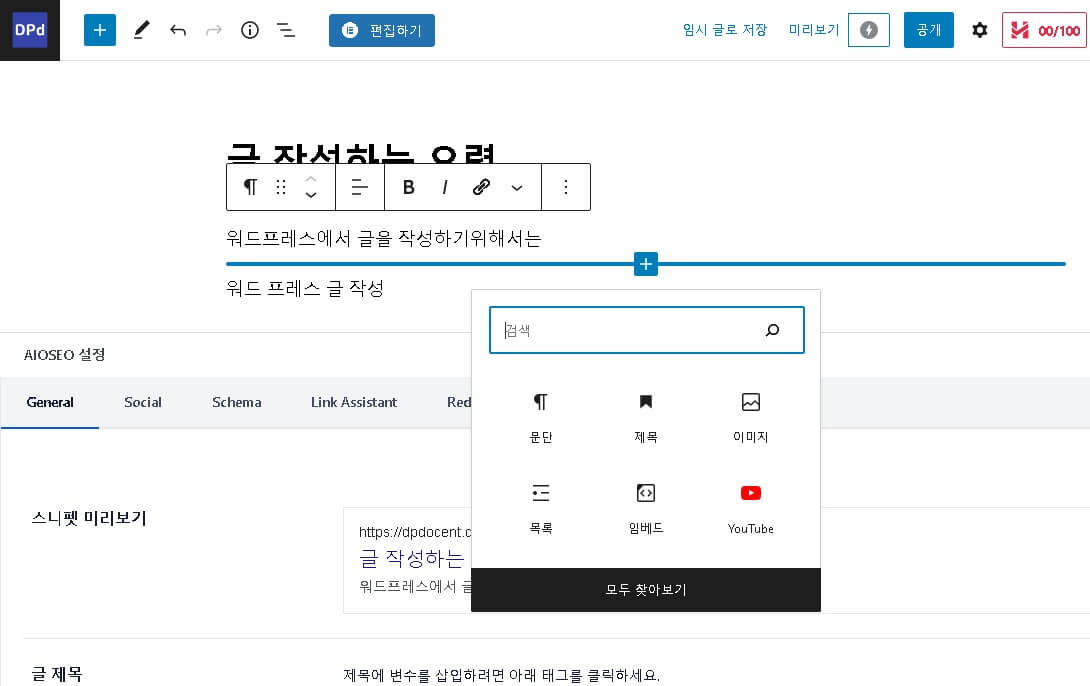This screenshot has width=1090, height=686.
Task: Insert a YouTube block
Action: pos(751,505)
